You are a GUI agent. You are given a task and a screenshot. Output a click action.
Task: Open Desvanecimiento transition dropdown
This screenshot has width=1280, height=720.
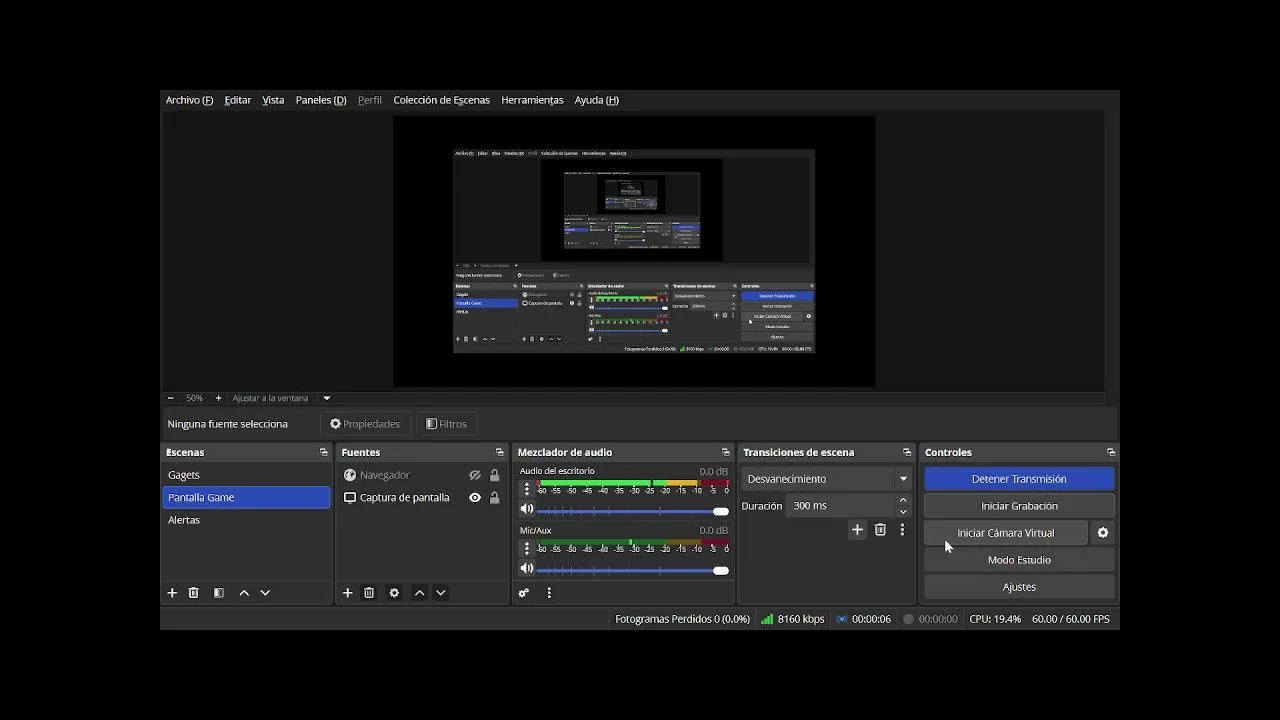826,479
